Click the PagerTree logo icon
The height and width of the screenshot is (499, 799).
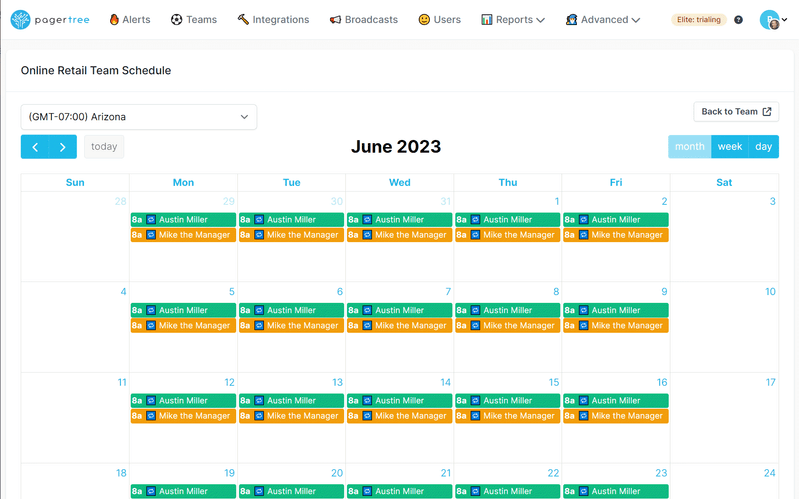(x=21, y=19)
